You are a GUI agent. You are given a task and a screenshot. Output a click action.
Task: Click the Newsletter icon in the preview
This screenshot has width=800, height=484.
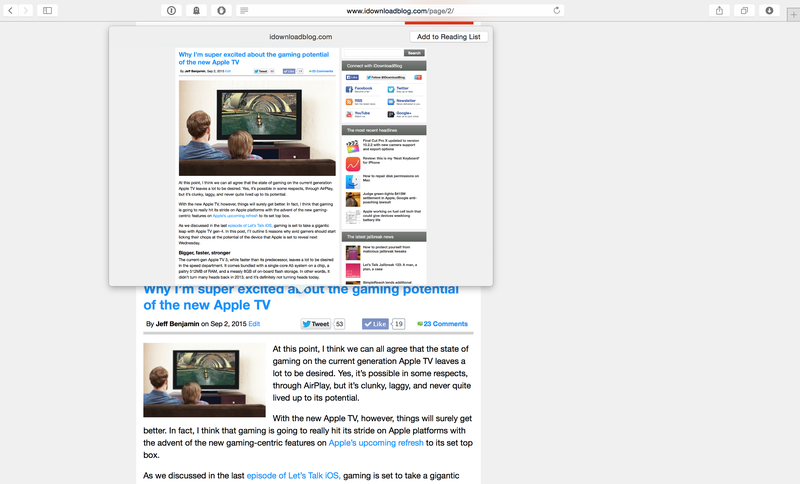point(391,102)
